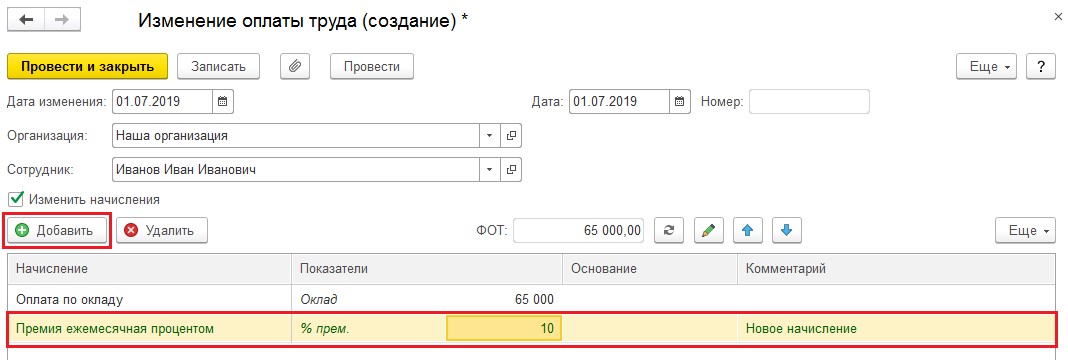Toggle Изменить начисления checkbox

16,199
